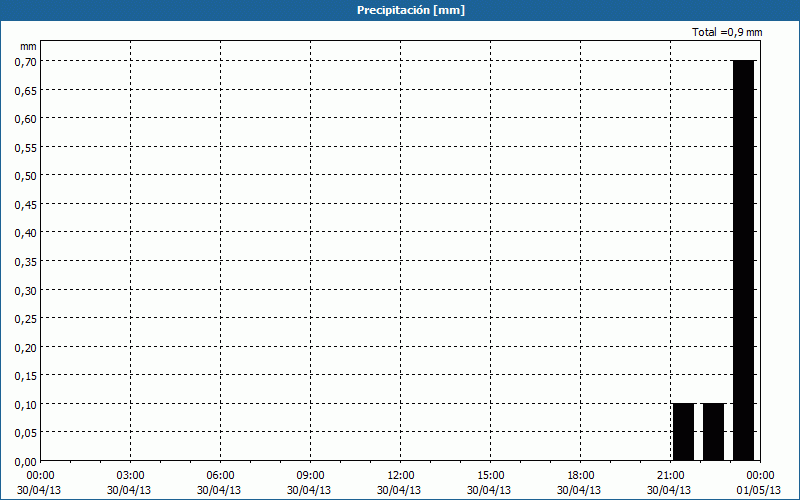Click the 0,00 y-axis label
This screenshot has width=800, height=500.
point(26,462)
